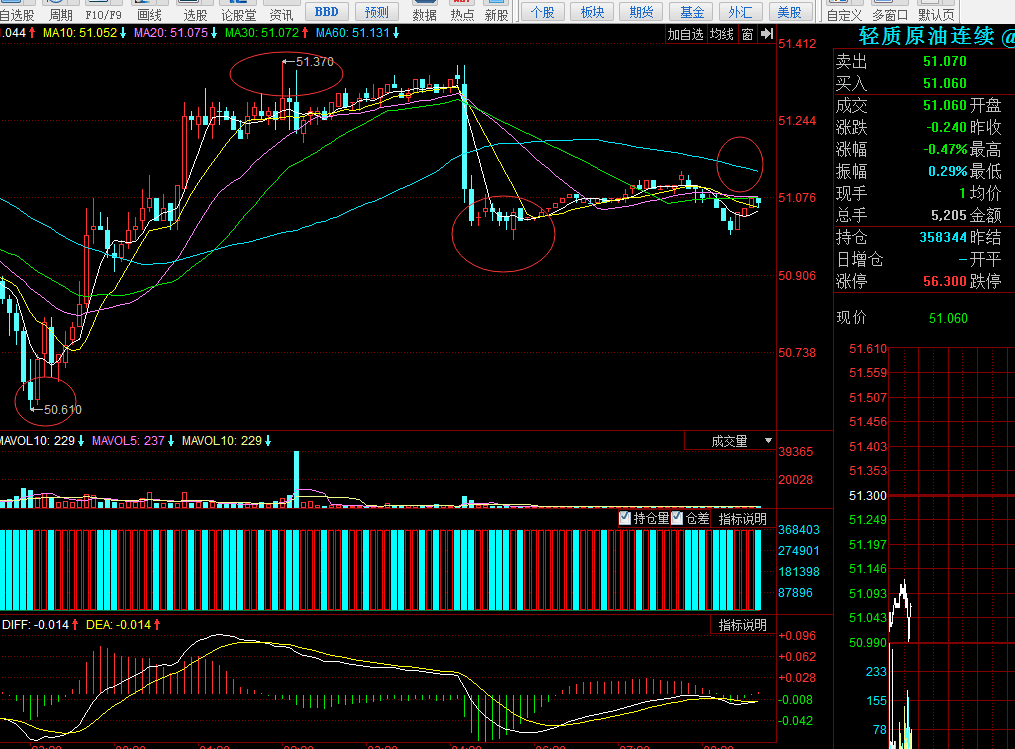
Task: Open the 数据 data toolbar item
Action: pos(425,10)
